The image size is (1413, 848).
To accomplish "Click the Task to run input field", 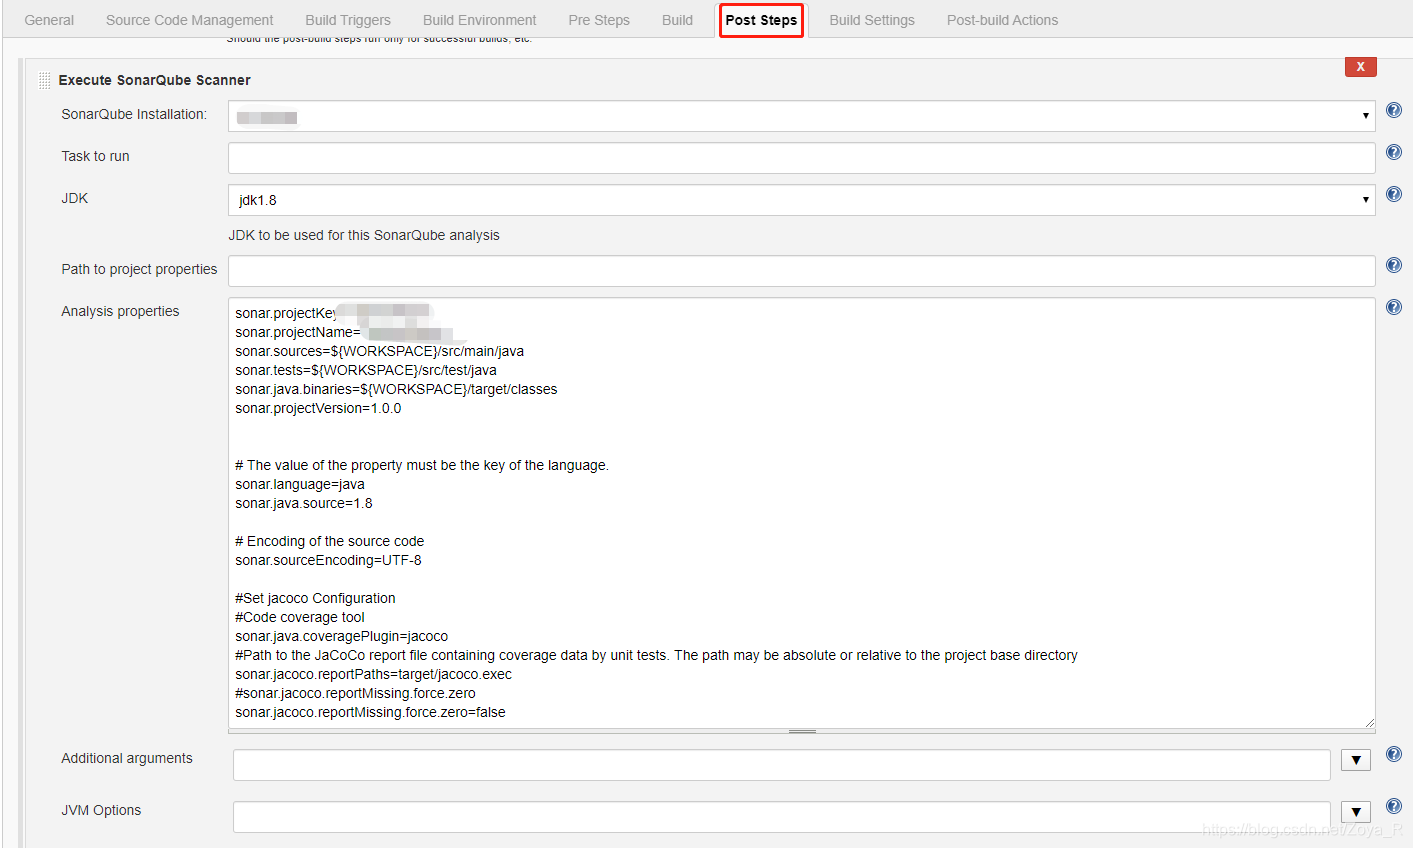I will click(x=802, y=158).
